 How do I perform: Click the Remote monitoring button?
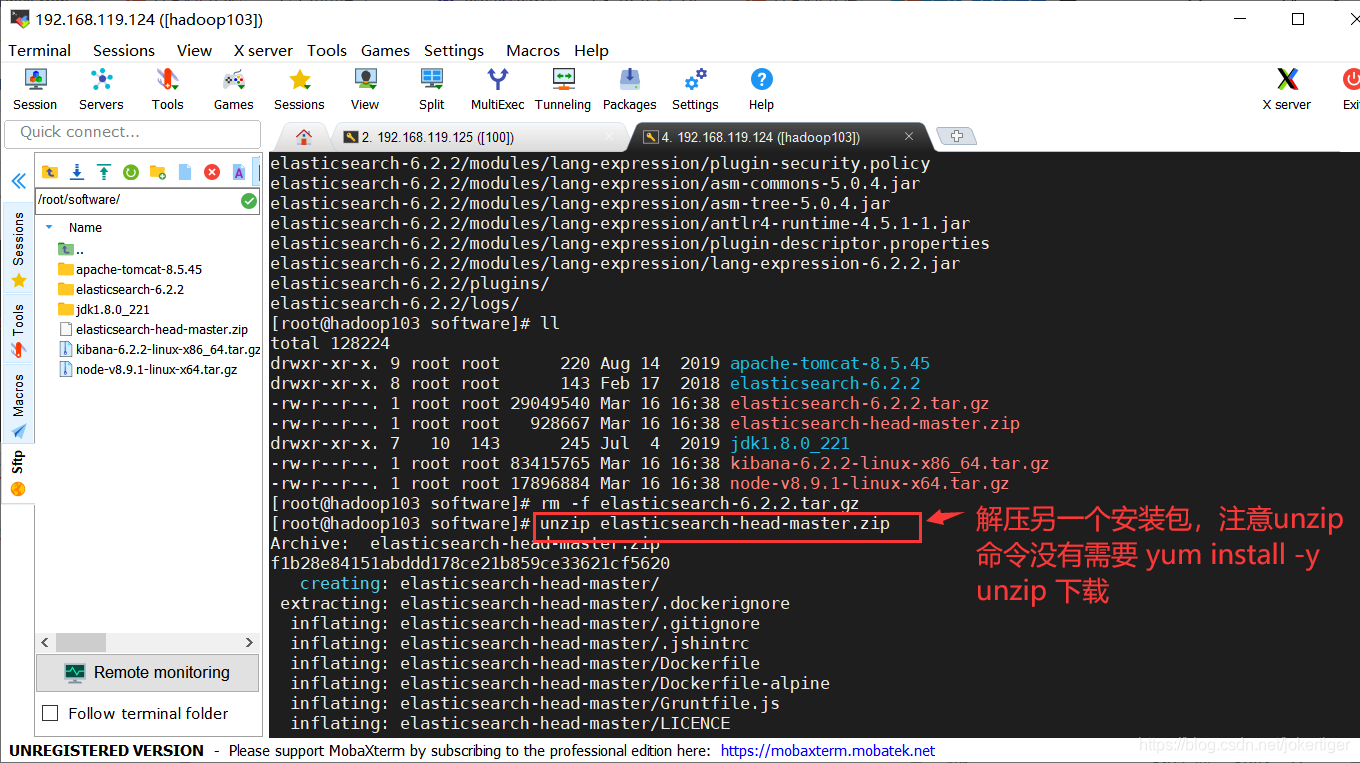click(147, 672)
